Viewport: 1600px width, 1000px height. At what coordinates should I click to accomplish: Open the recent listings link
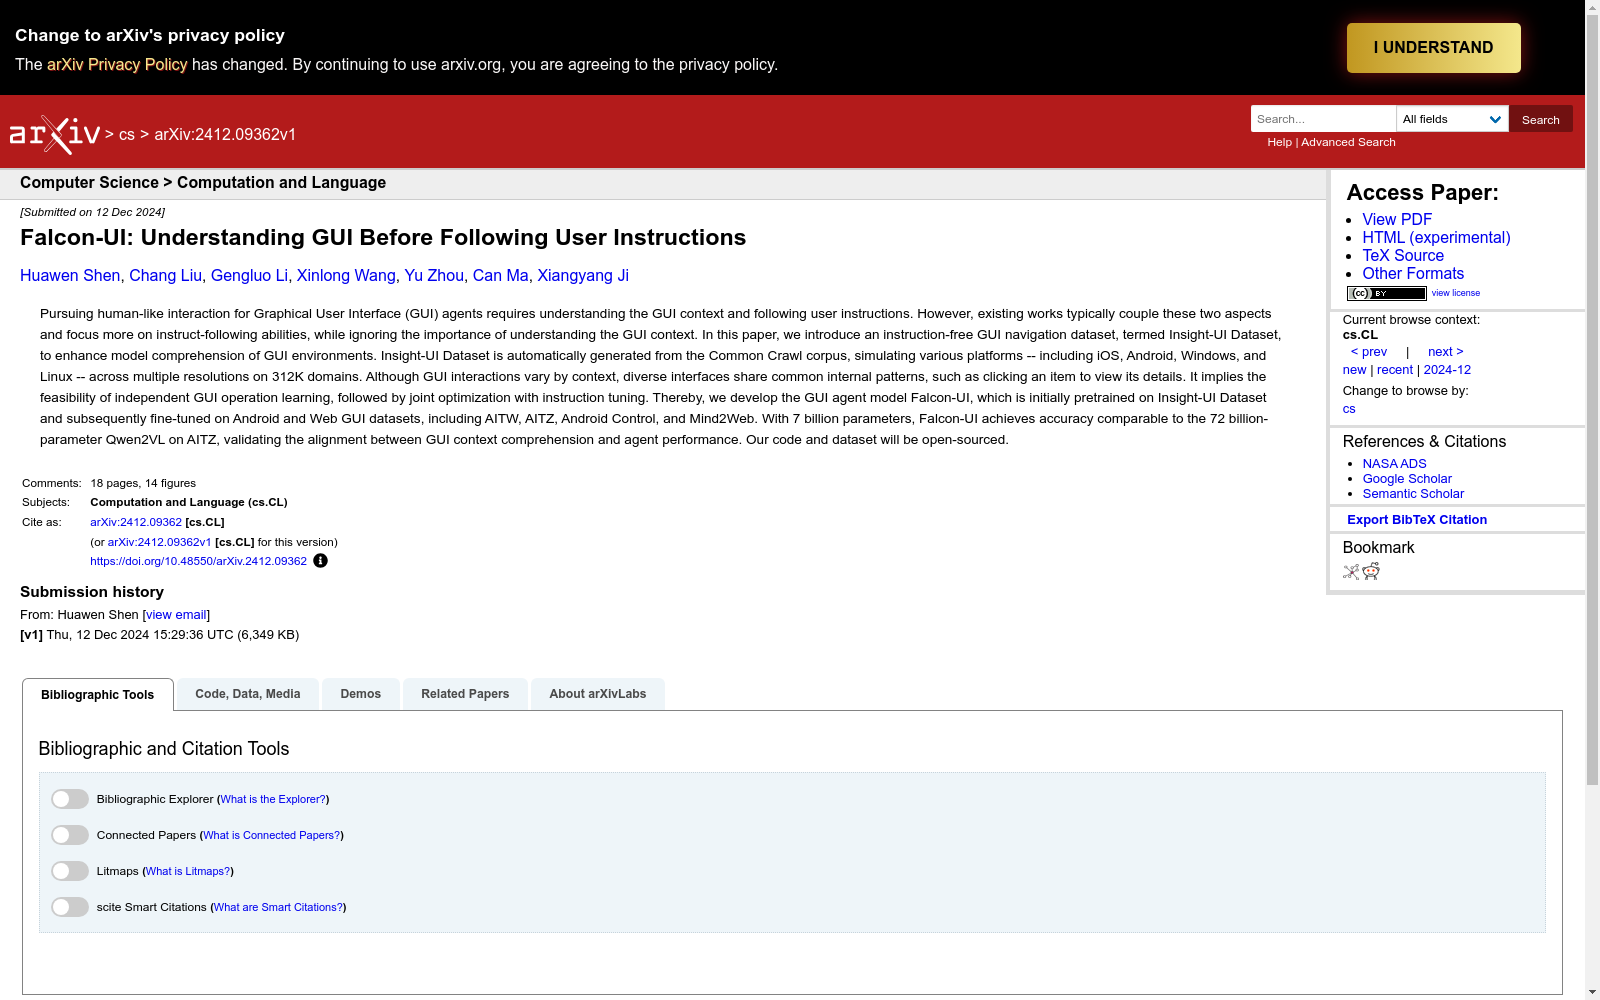1395,370
